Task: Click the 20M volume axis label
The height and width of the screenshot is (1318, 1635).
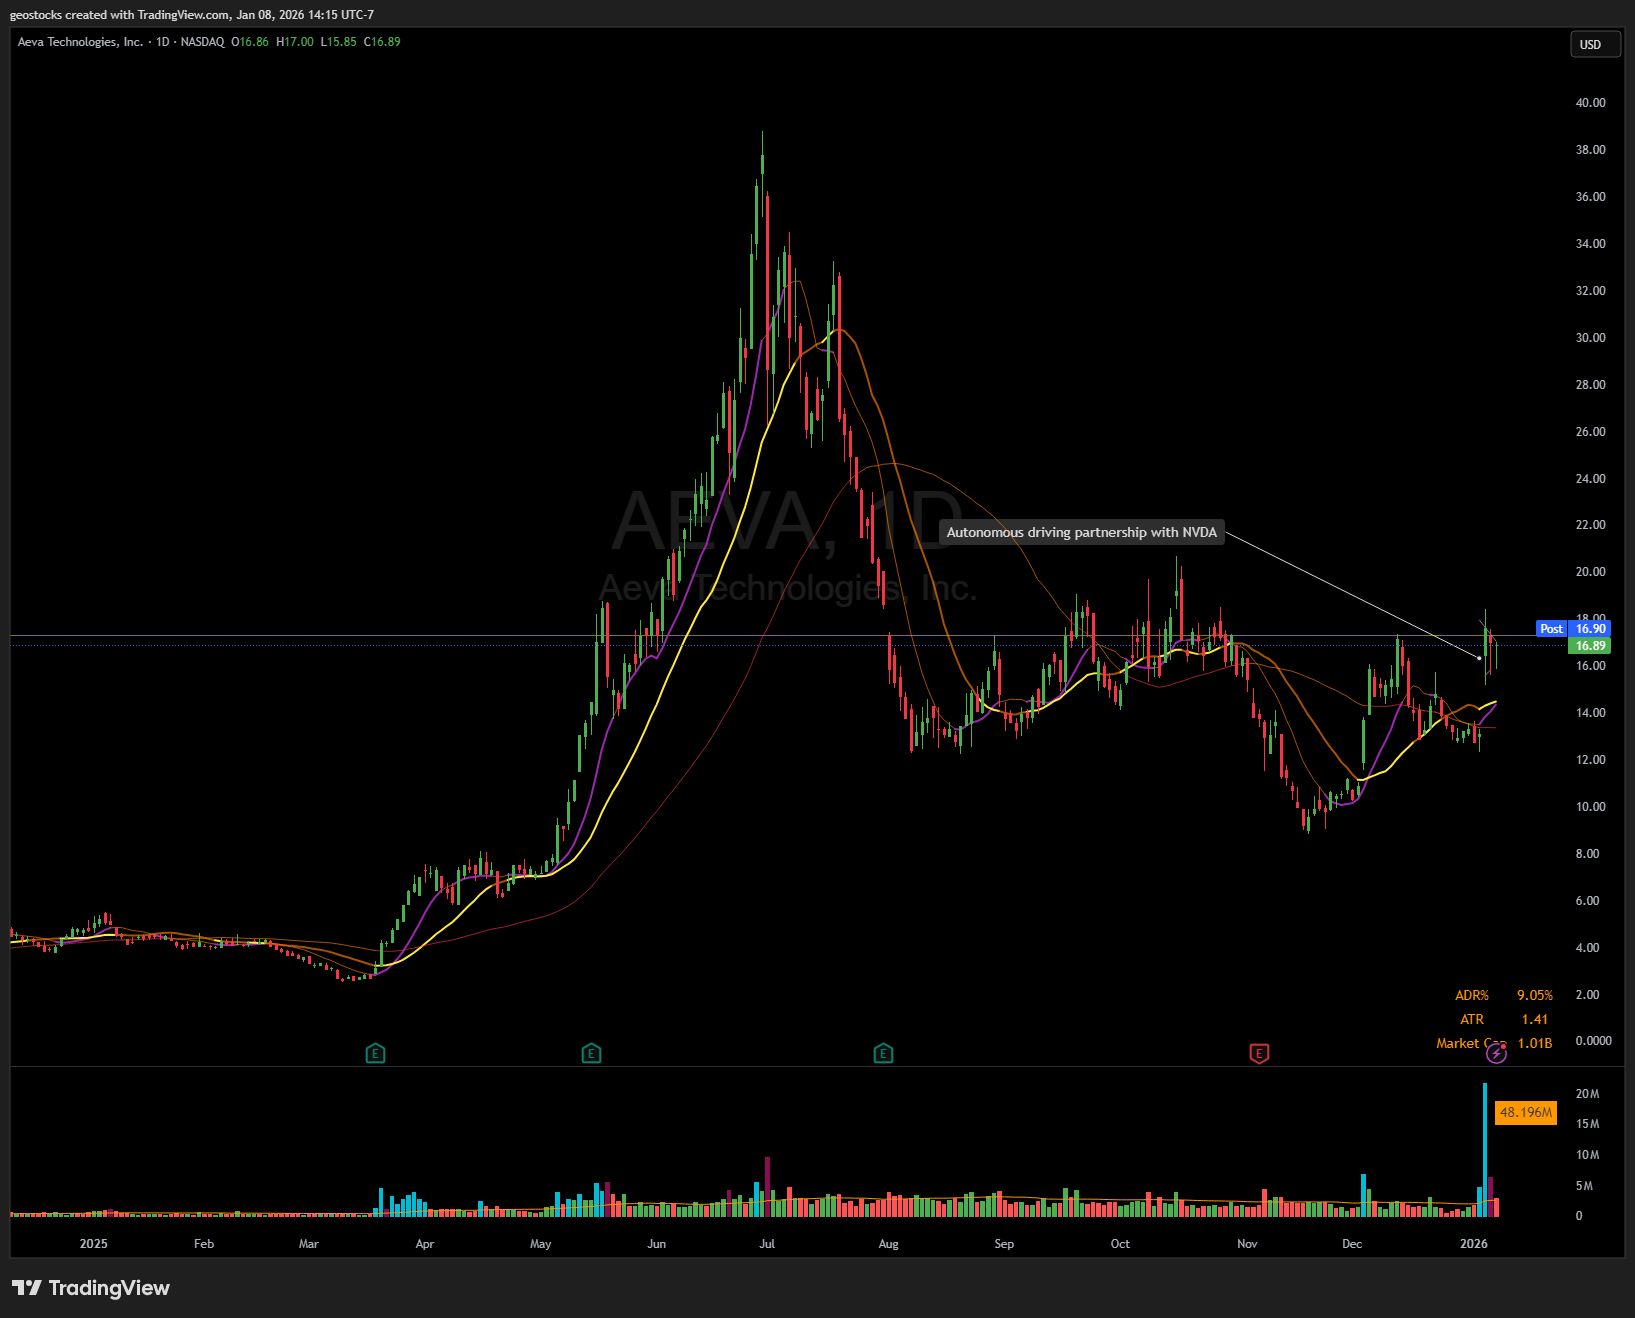Action: pos(1587,1094)
